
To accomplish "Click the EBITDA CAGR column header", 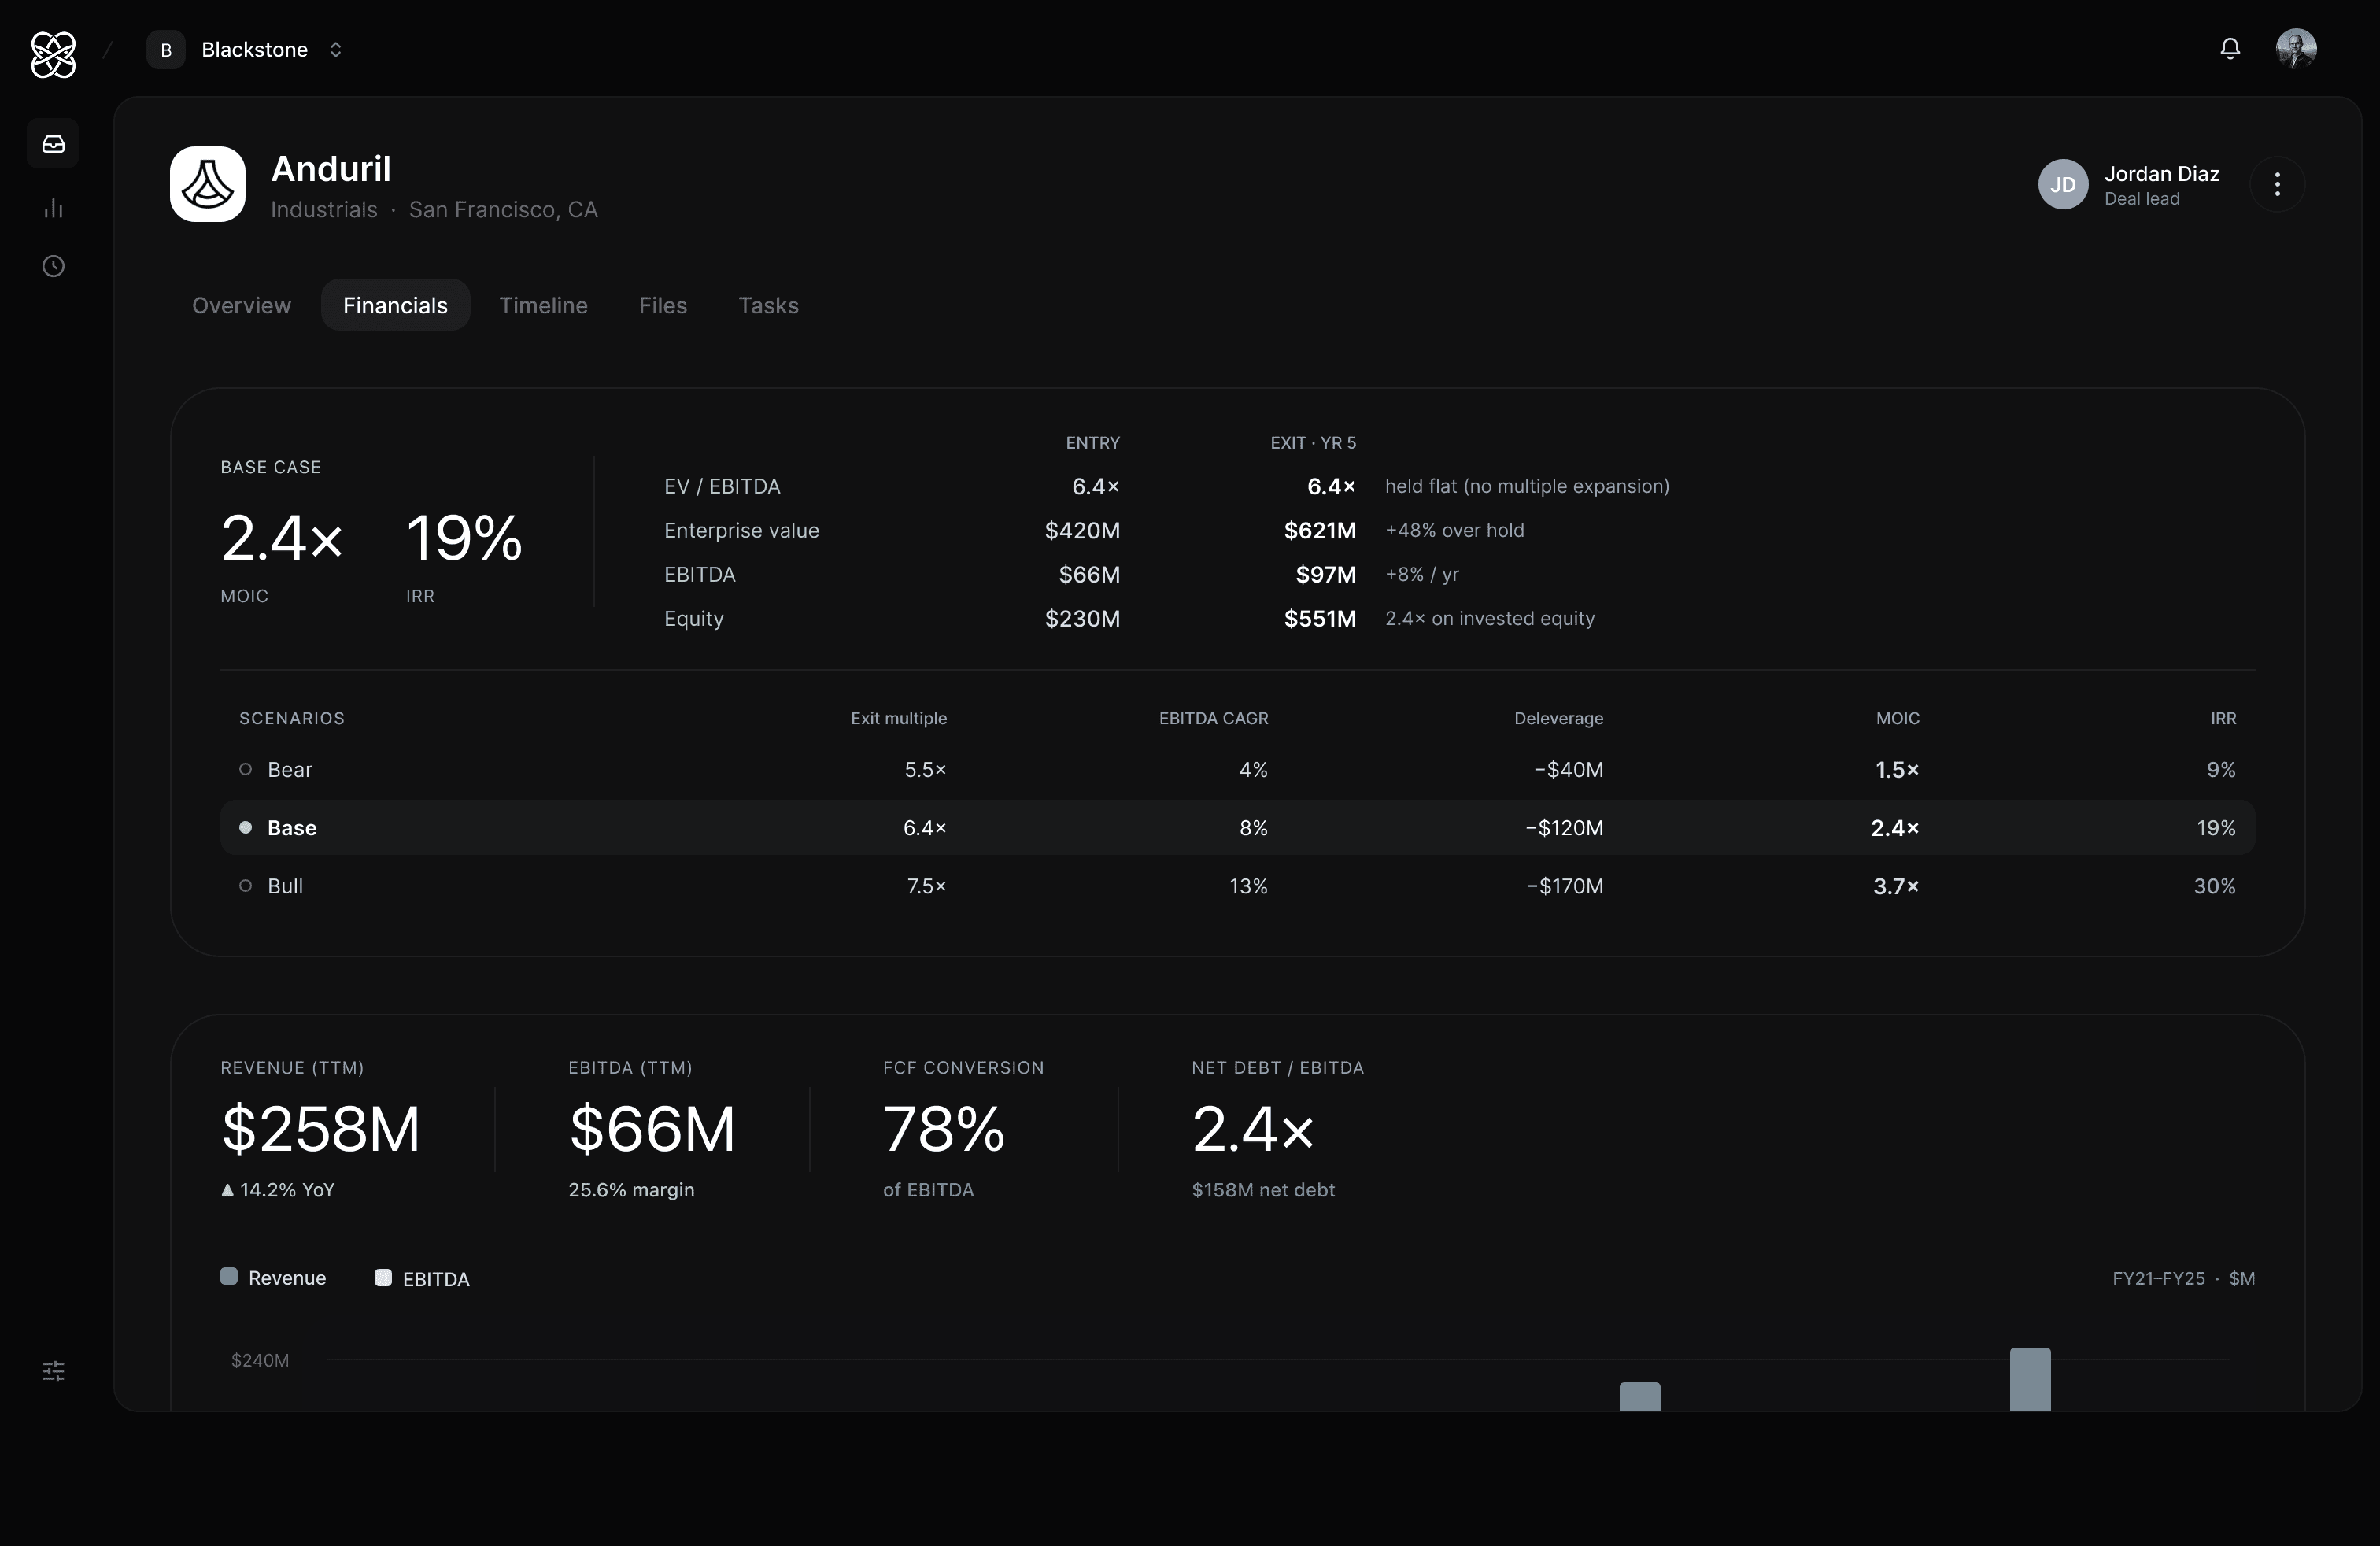I will (x=1213, y=718).
